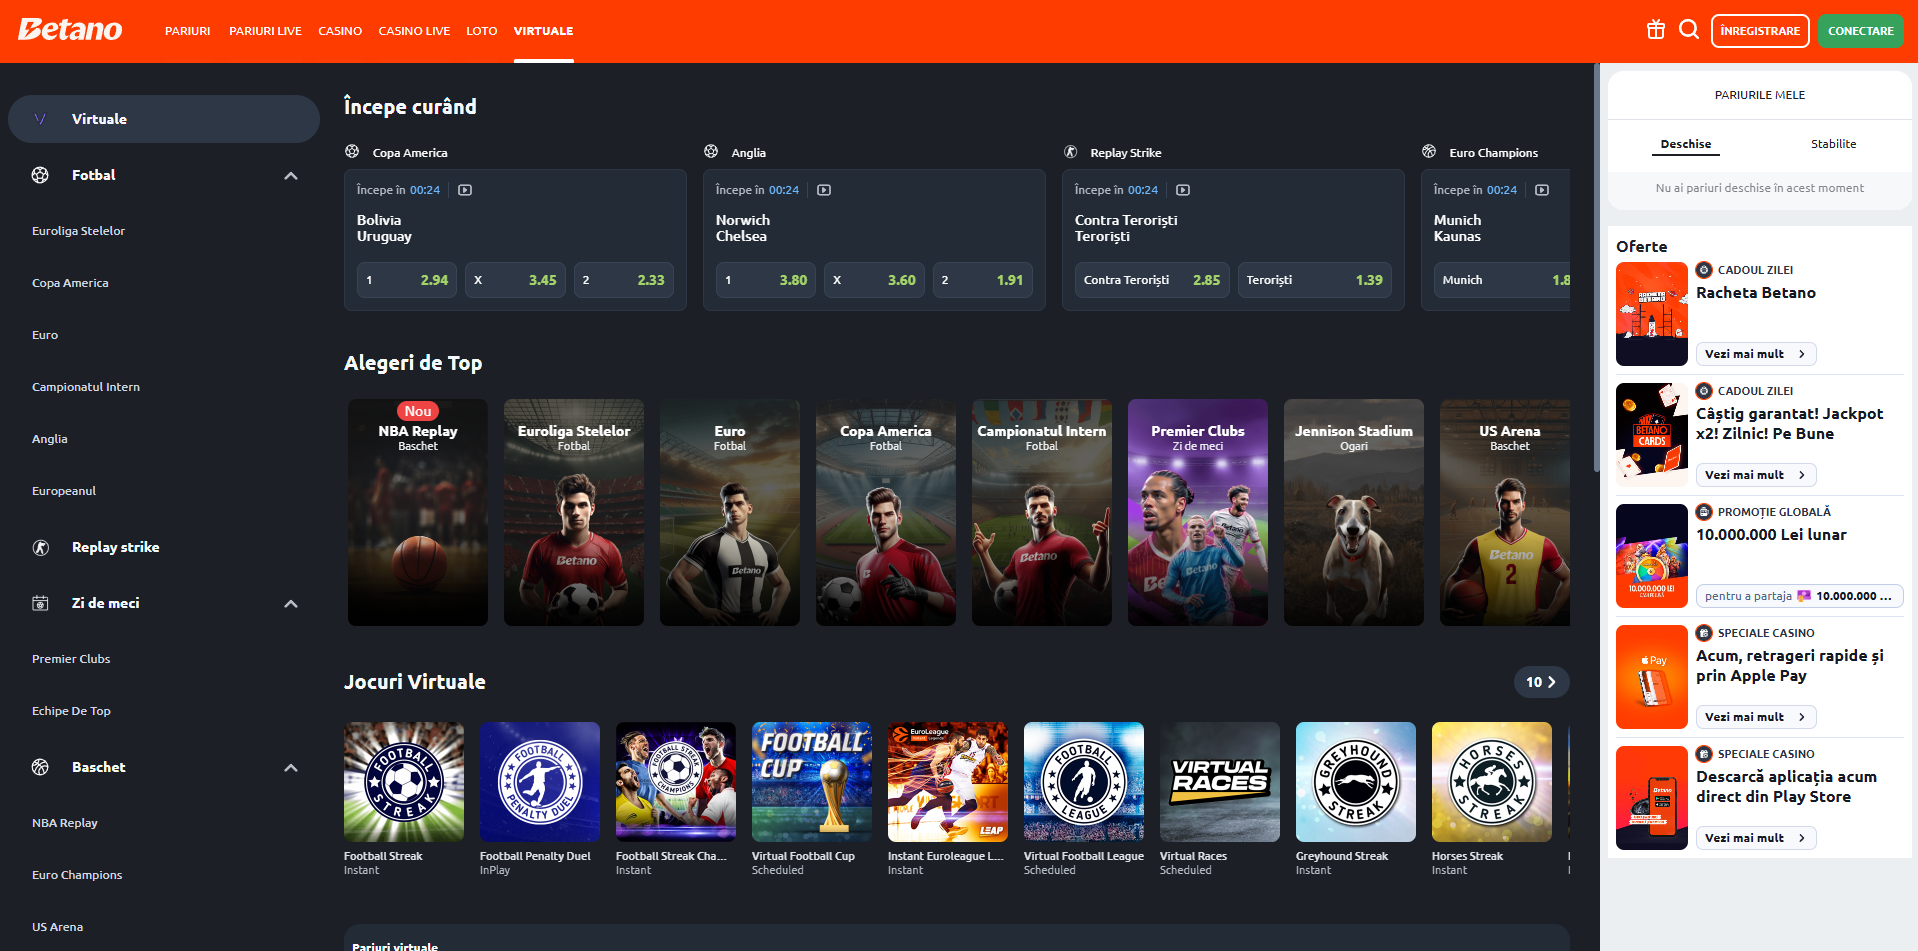1918x951 pixels.
Task: Open the NBA Replay top pick card
Action: (x=418, y=512)
